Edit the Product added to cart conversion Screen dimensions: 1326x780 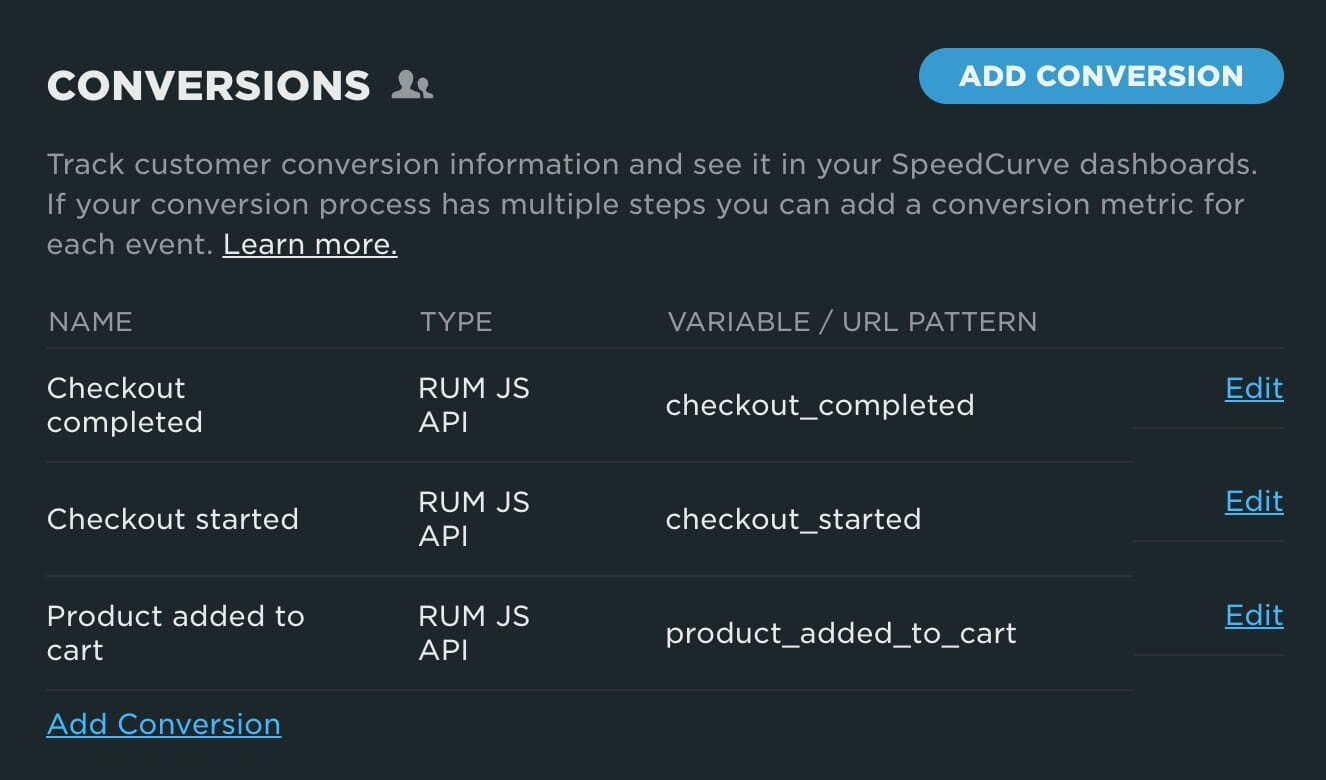1253,615
